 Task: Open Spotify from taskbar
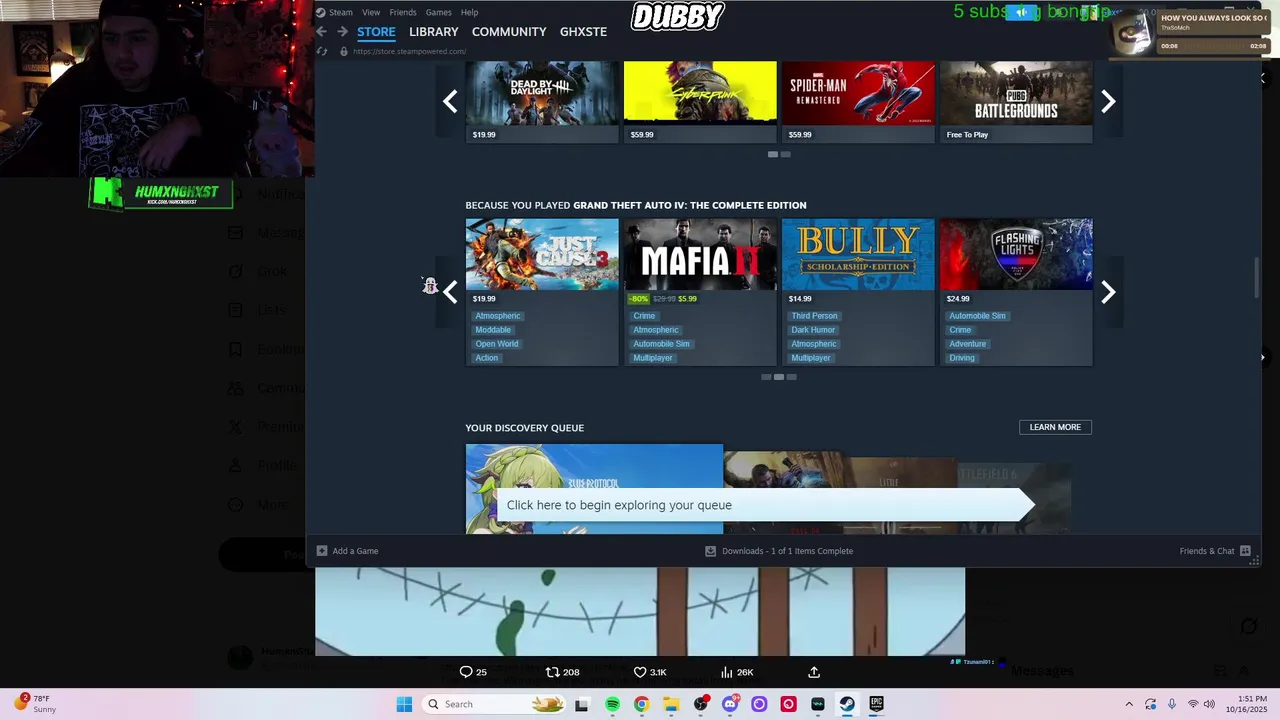[x=612, y=704]
